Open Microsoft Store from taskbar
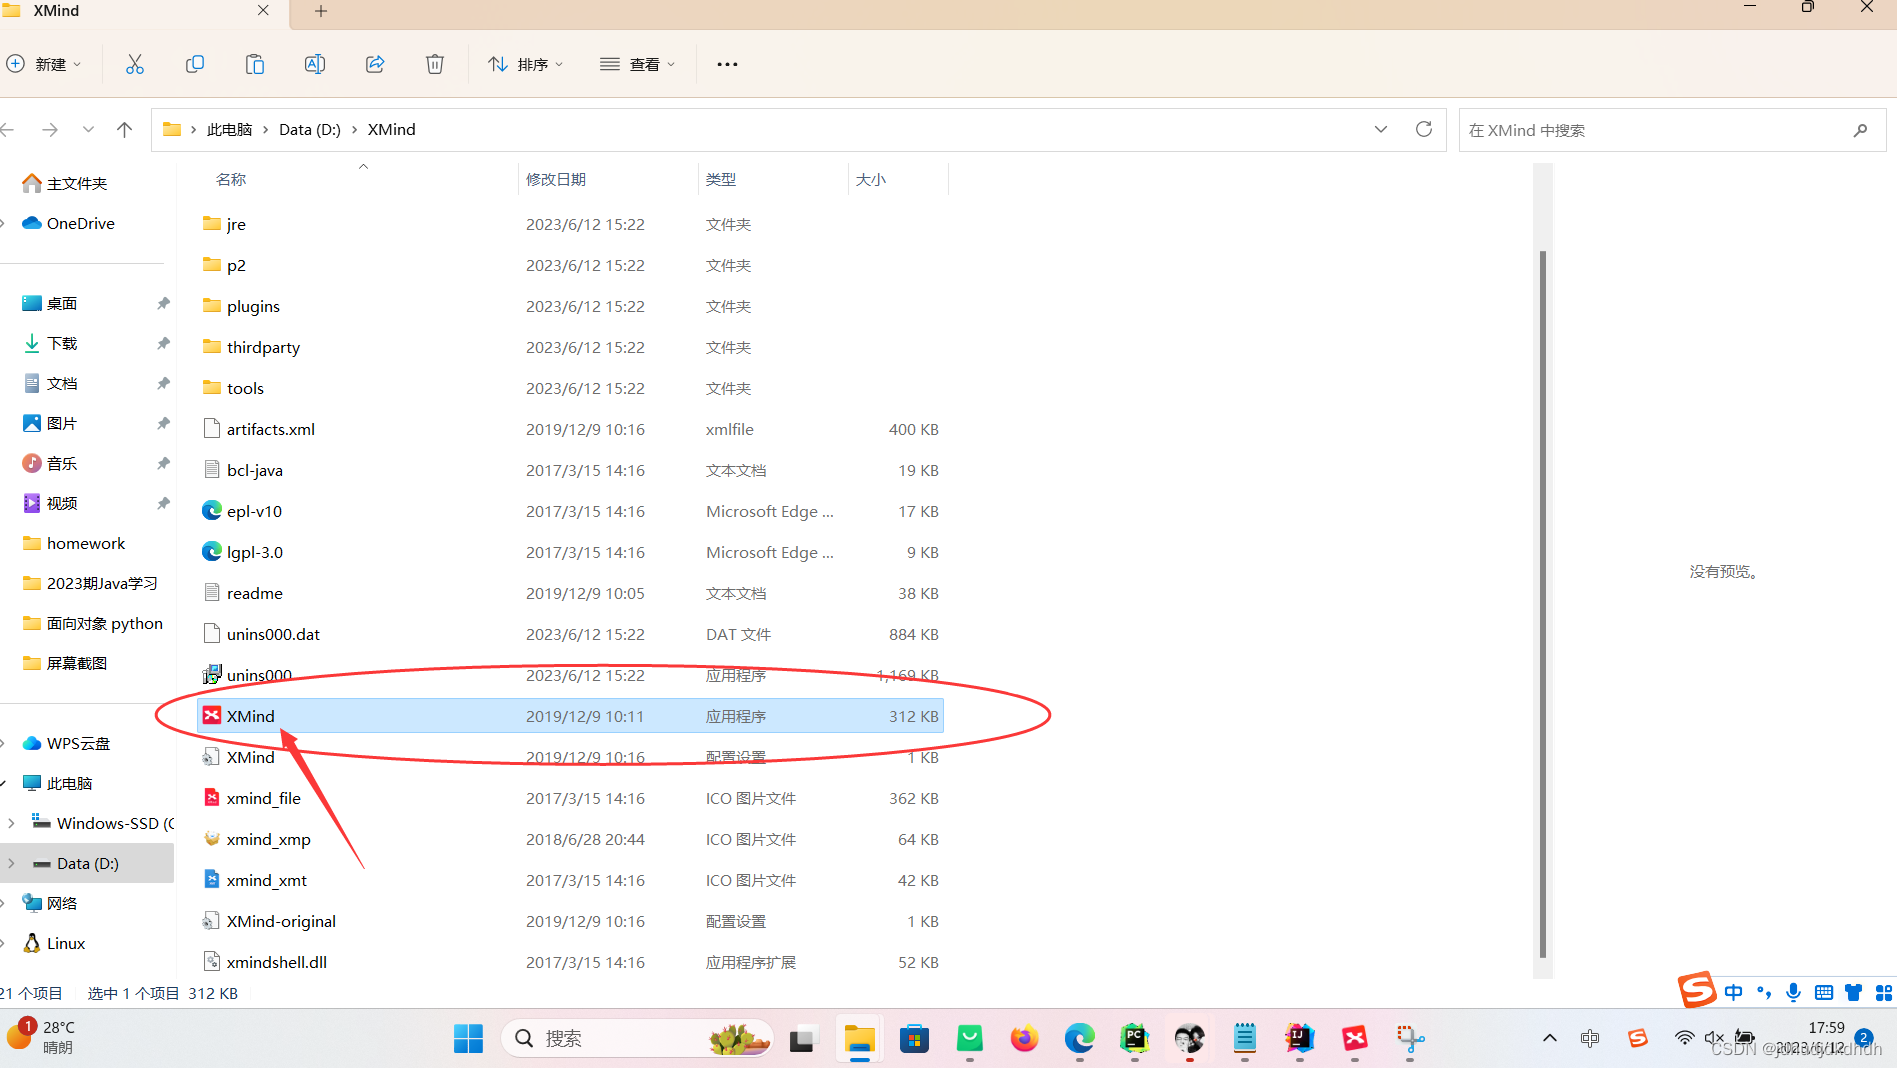1897x1068 pixels. [x=915, y=1039]
